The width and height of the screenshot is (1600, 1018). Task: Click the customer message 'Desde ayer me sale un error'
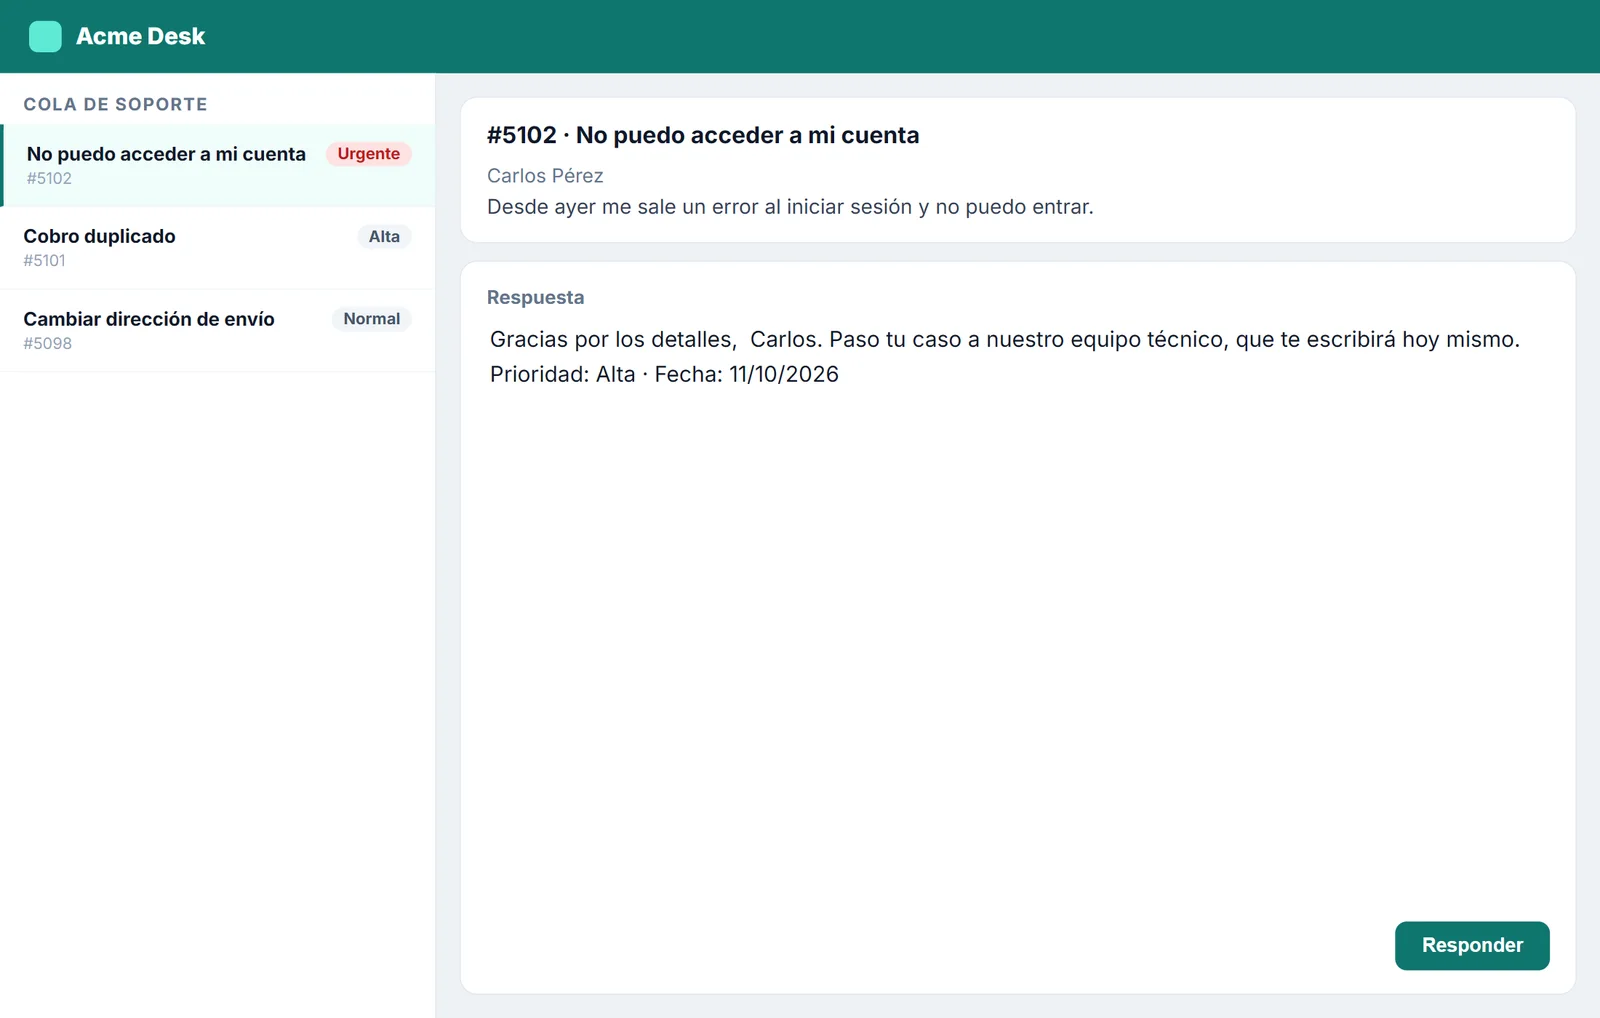[790, 207]
